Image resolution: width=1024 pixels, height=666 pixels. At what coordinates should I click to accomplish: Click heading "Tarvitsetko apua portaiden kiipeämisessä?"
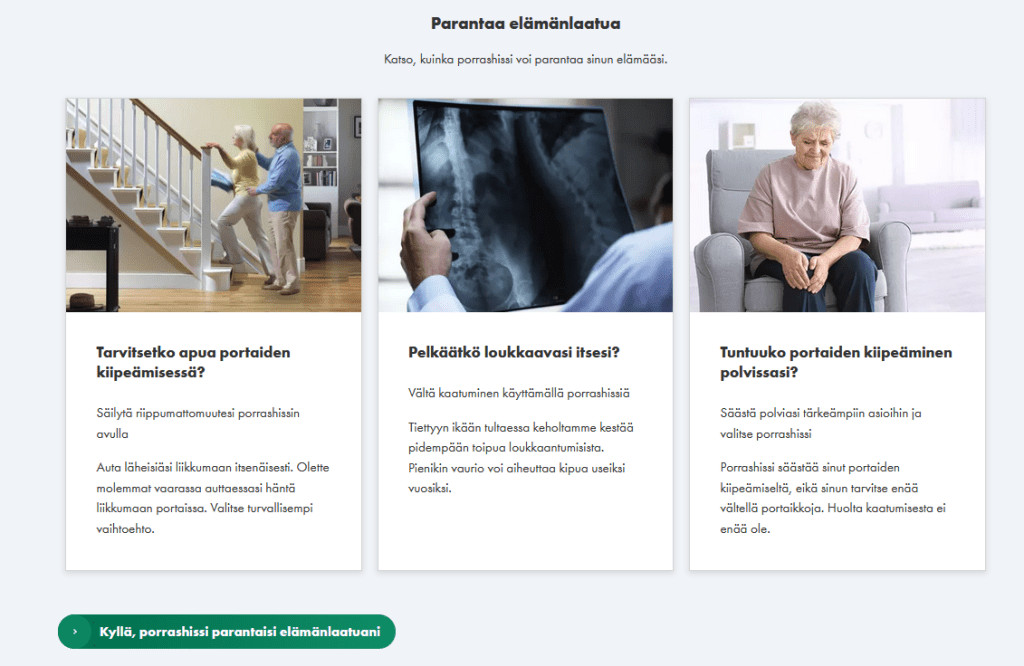tap(193, 362)
